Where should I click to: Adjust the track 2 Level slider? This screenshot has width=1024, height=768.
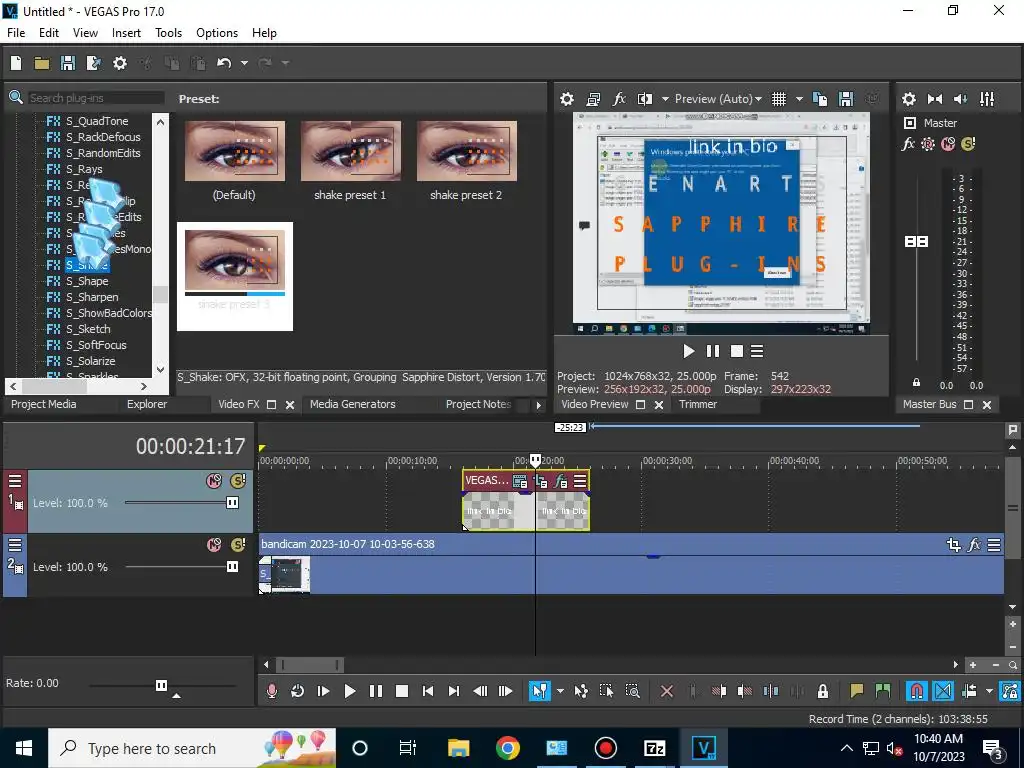pos(232,567)
